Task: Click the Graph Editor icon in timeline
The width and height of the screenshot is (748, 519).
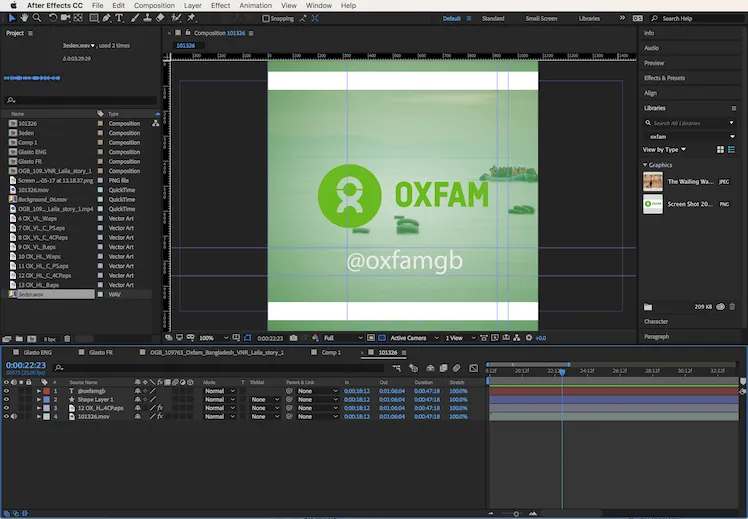Action: tap(473, 368)
